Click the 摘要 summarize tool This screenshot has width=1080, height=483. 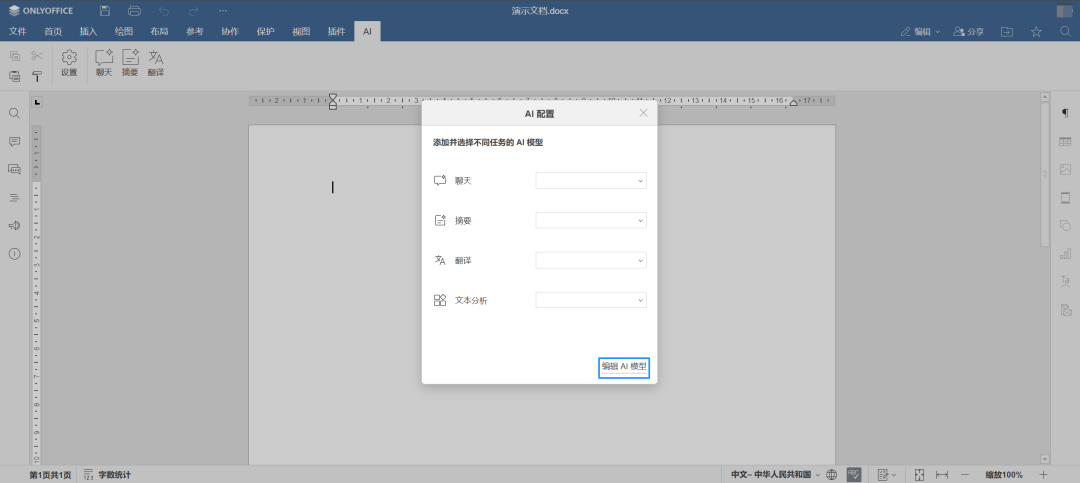(130, 63)
